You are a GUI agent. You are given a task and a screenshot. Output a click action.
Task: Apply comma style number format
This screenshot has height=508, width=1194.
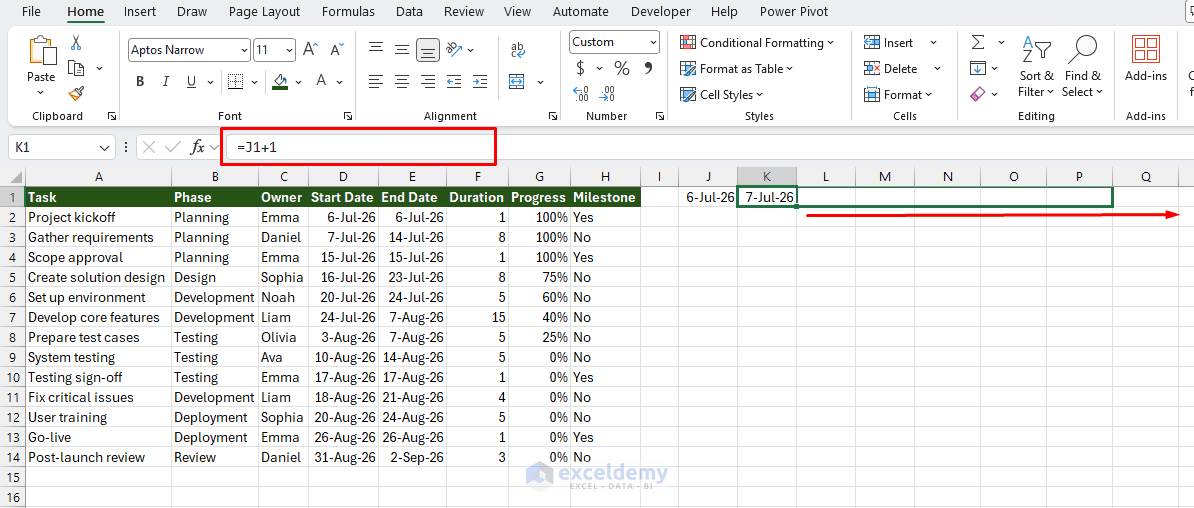(649, 69)
